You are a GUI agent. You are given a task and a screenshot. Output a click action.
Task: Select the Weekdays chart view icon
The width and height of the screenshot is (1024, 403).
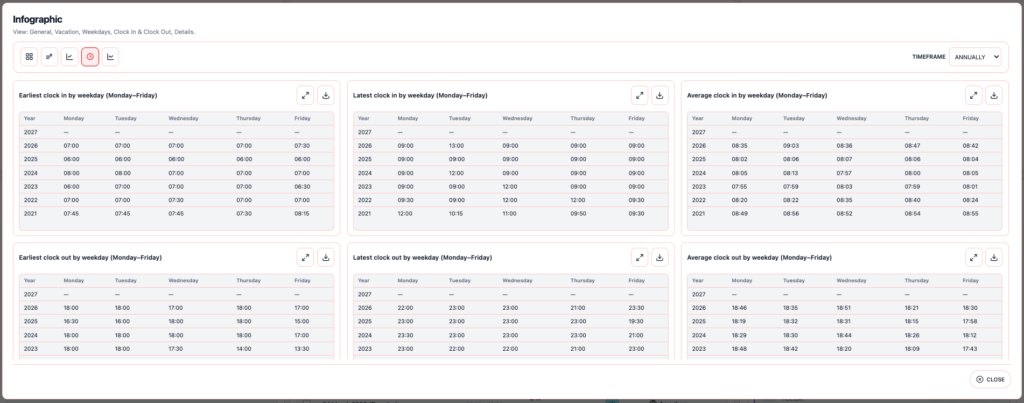pos(69,57)
